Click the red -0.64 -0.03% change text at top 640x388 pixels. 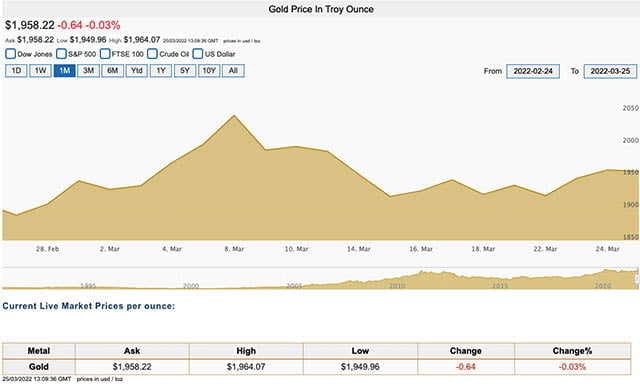(x=89, y=25)
